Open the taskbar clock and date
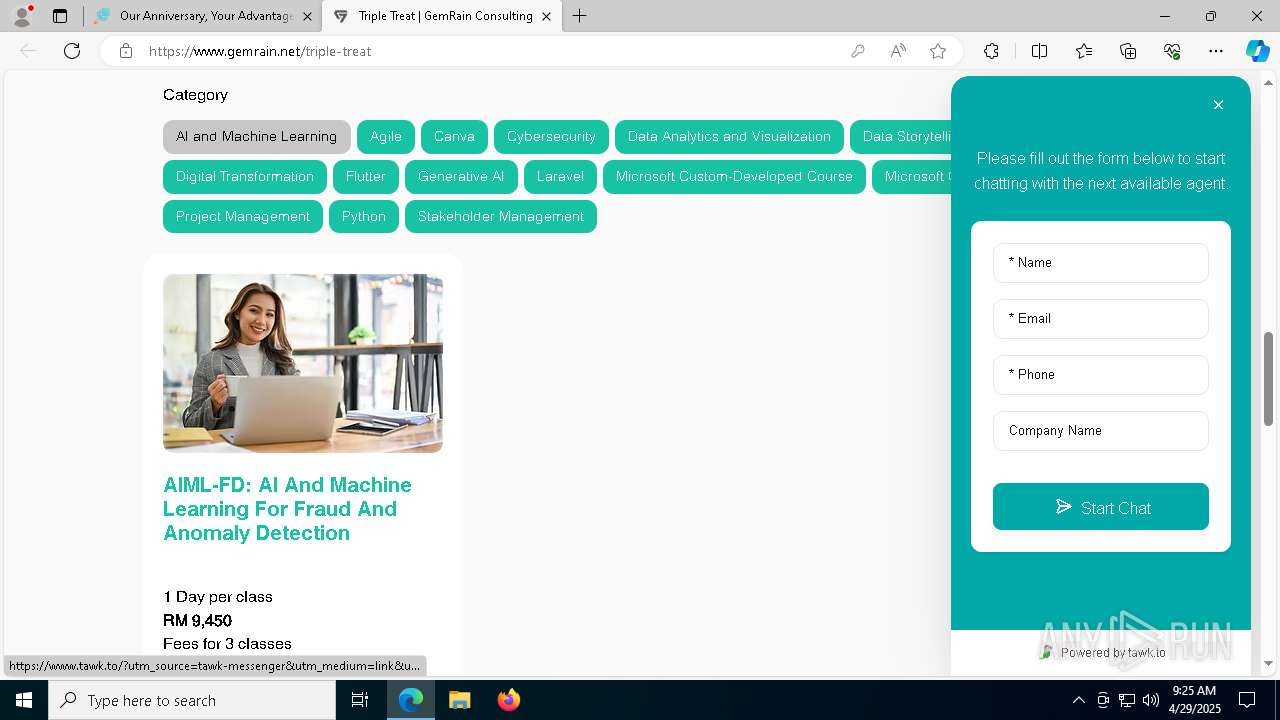Image resolution: width=1280 pixels, height=720 pixels. [x=1195, y=700]
